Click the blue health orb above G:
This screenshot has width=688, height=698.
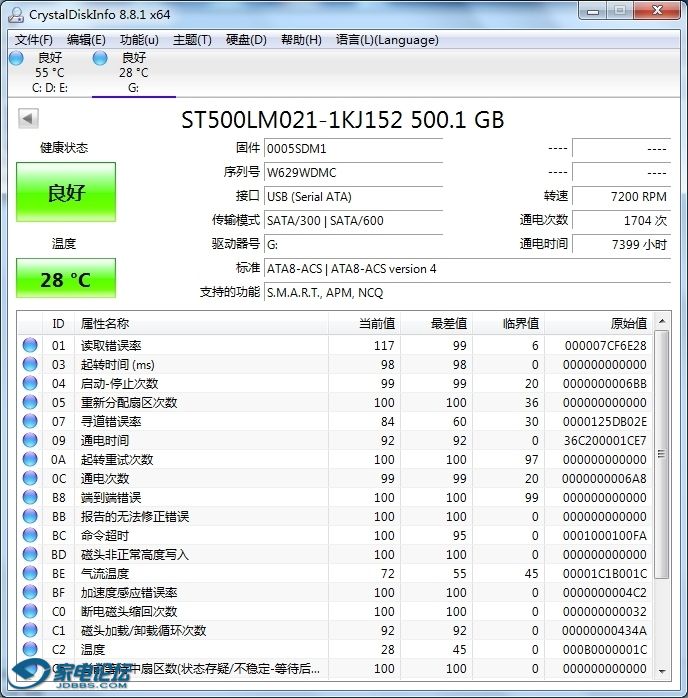click(x=100, y=58)
